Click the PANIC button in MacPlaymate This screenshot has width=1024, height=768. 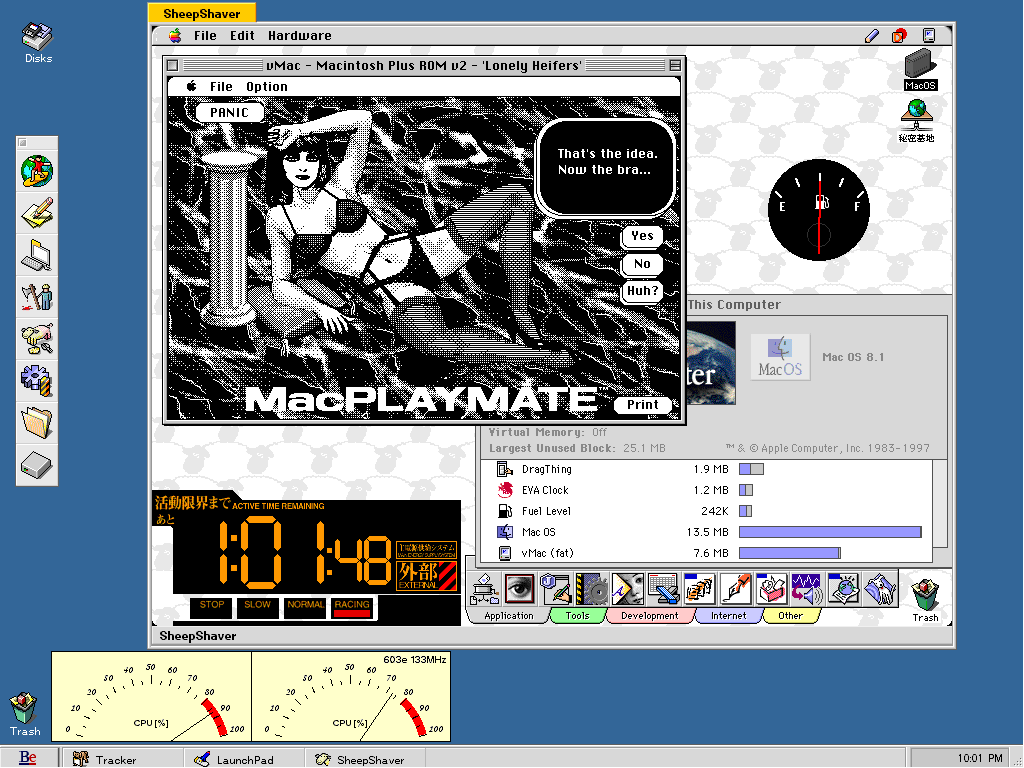coord(229,112)
